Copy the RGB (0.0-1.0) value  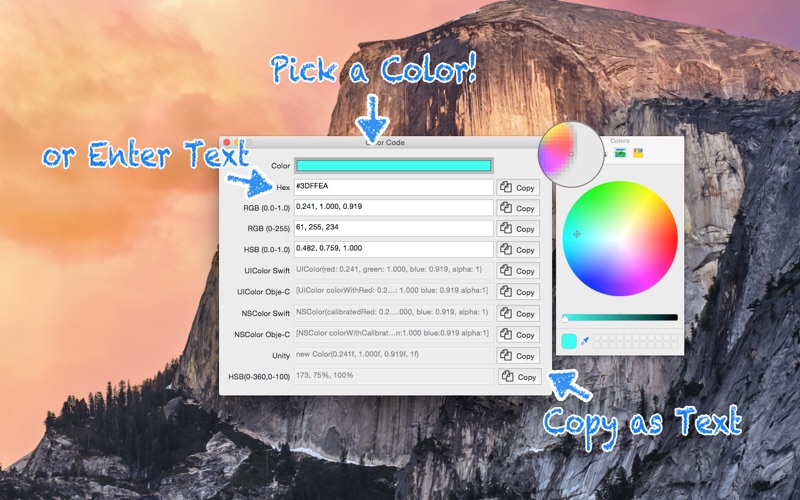pos(518,208)
